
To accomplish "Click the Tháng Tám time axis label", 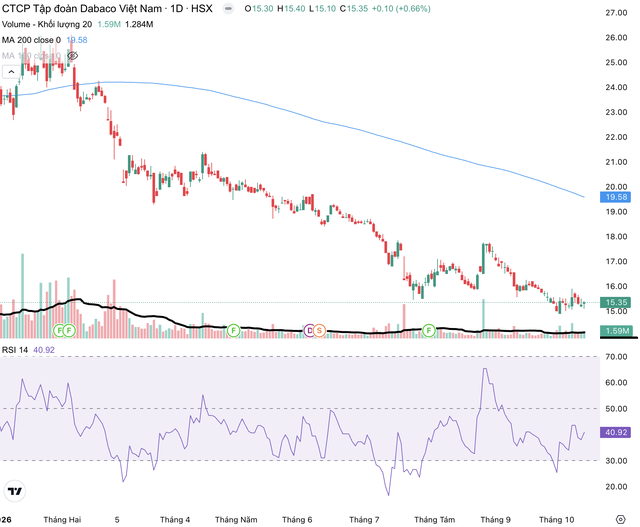I will click(434, 520).
